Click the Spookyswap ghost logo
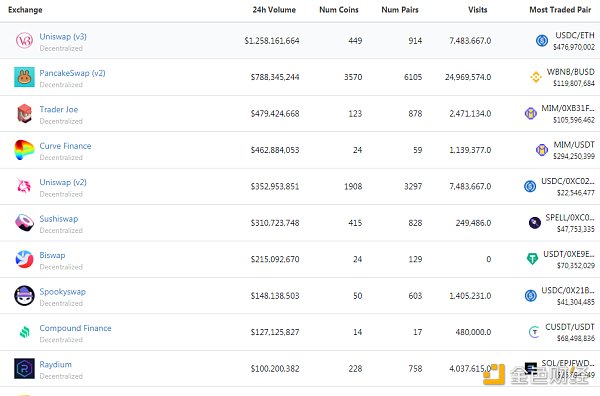This screenshot has height=396, width=600. 24,295
